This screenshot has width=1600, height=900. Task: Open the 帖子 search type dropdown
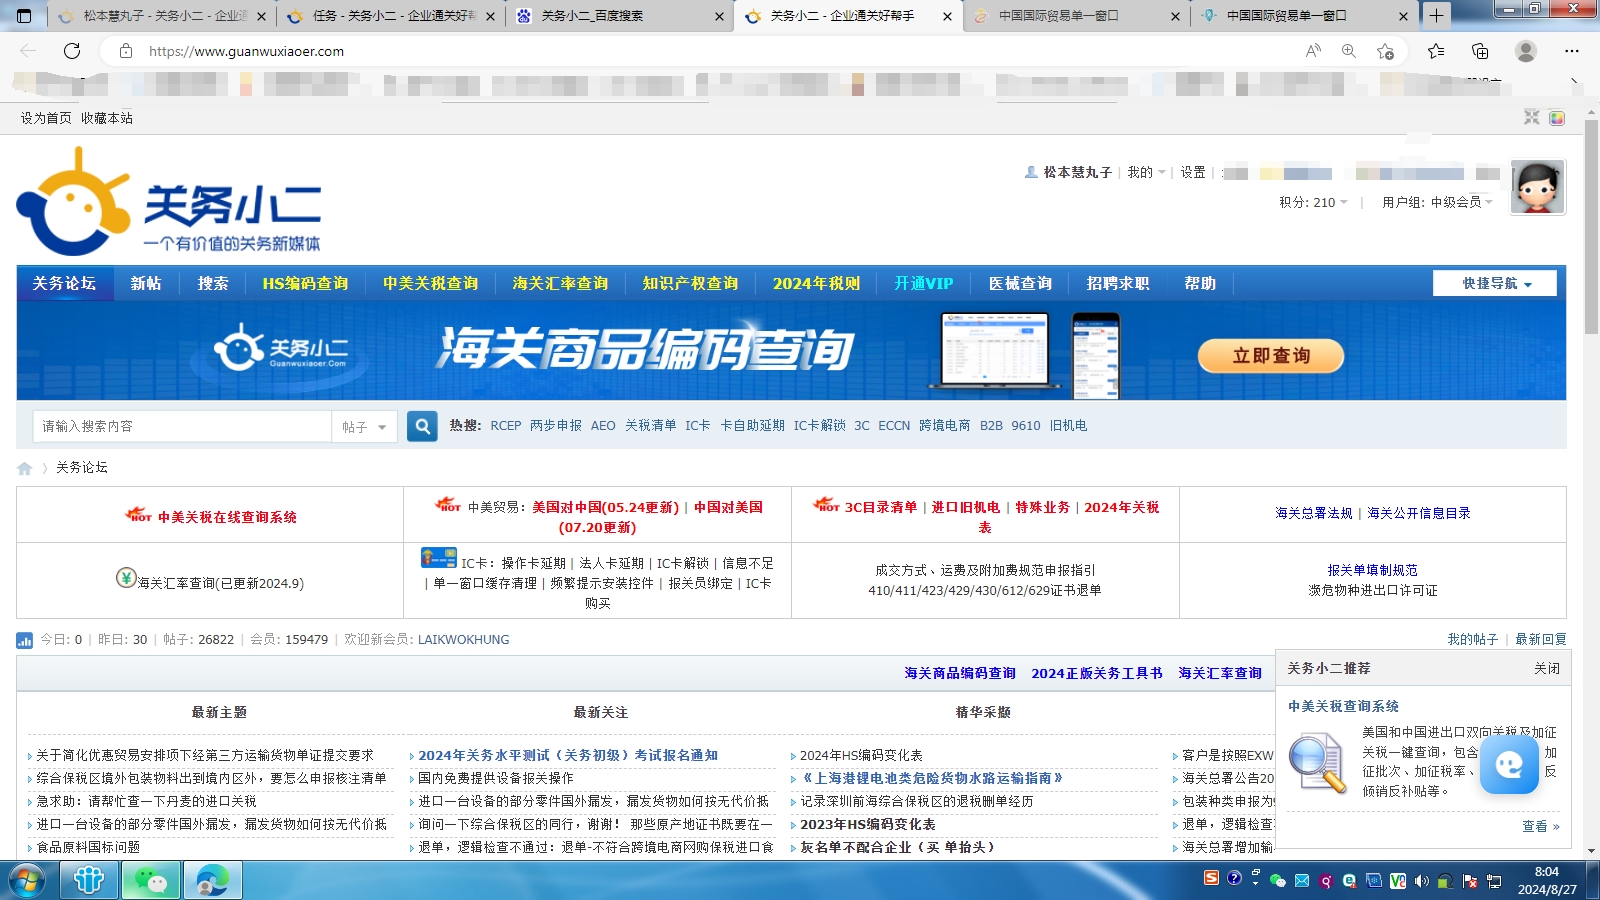coord(364,427)
